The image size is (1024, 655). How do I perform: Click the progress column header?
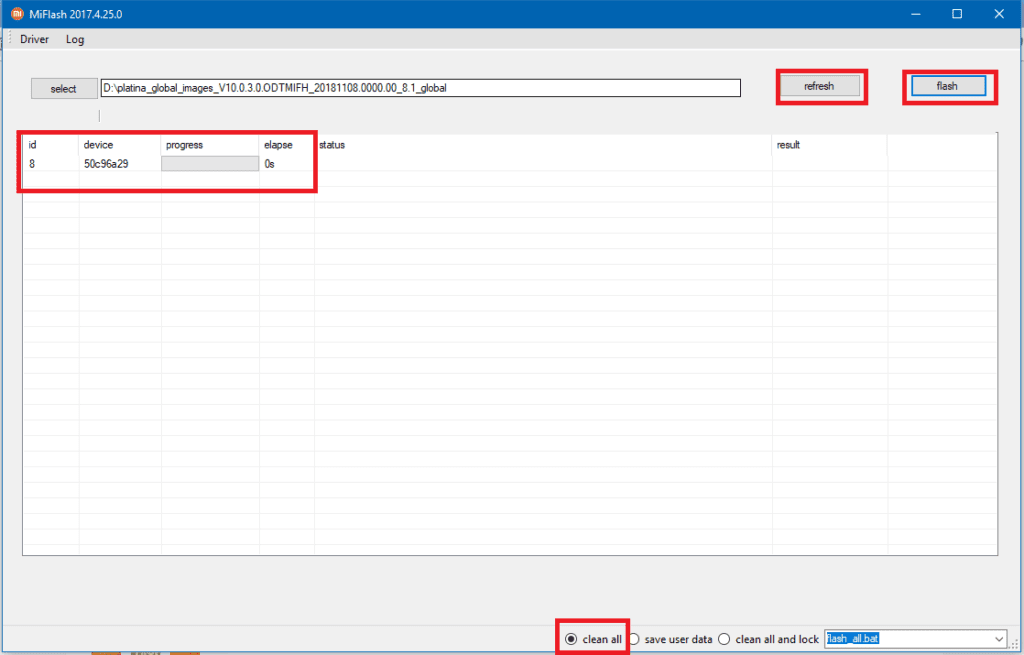pyautogui.click(x=210, y=145)
